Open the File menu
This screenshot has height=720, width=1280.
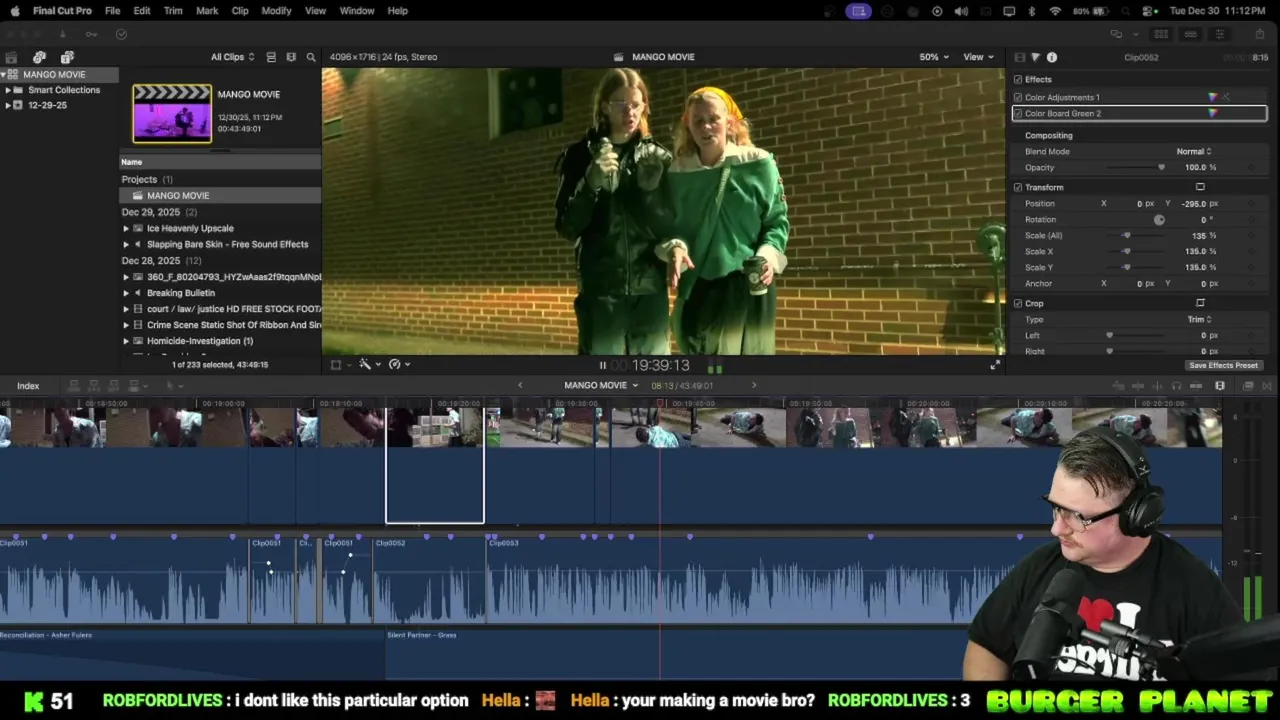coord(112,11)
